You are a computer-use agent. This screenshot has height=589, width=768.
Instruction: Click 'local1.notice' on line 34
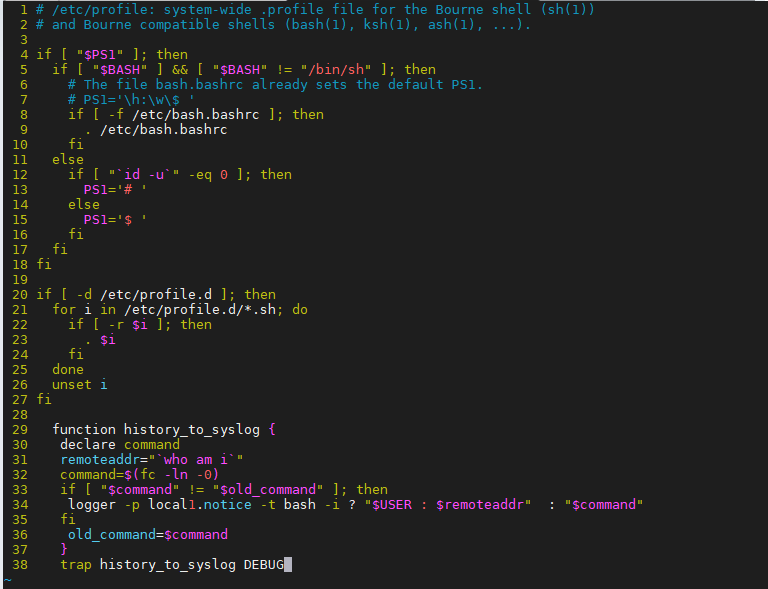click(200, 505)
